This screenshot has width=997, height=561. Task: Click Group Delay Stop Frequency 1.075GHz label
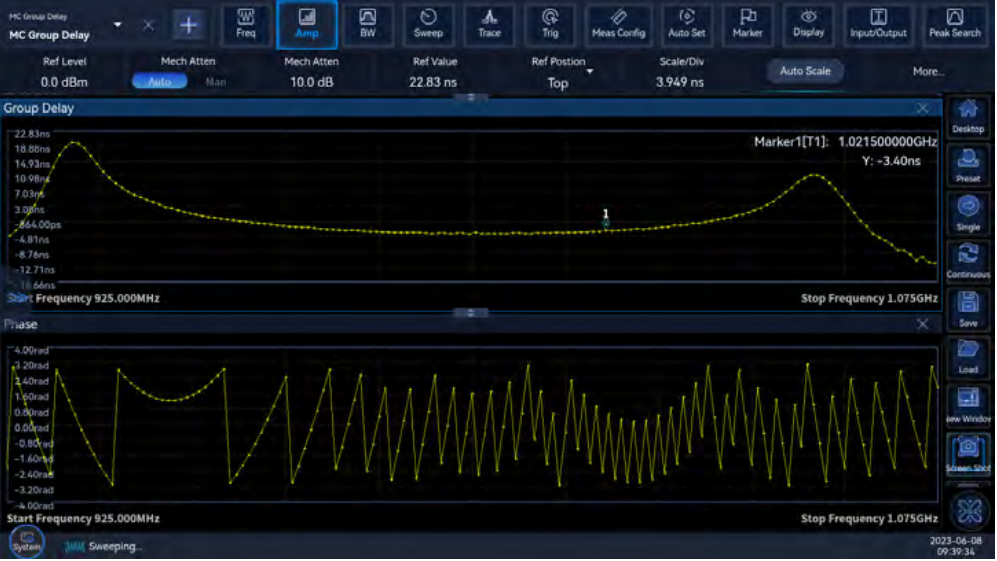pyautogui.click(x=869, y=298)
